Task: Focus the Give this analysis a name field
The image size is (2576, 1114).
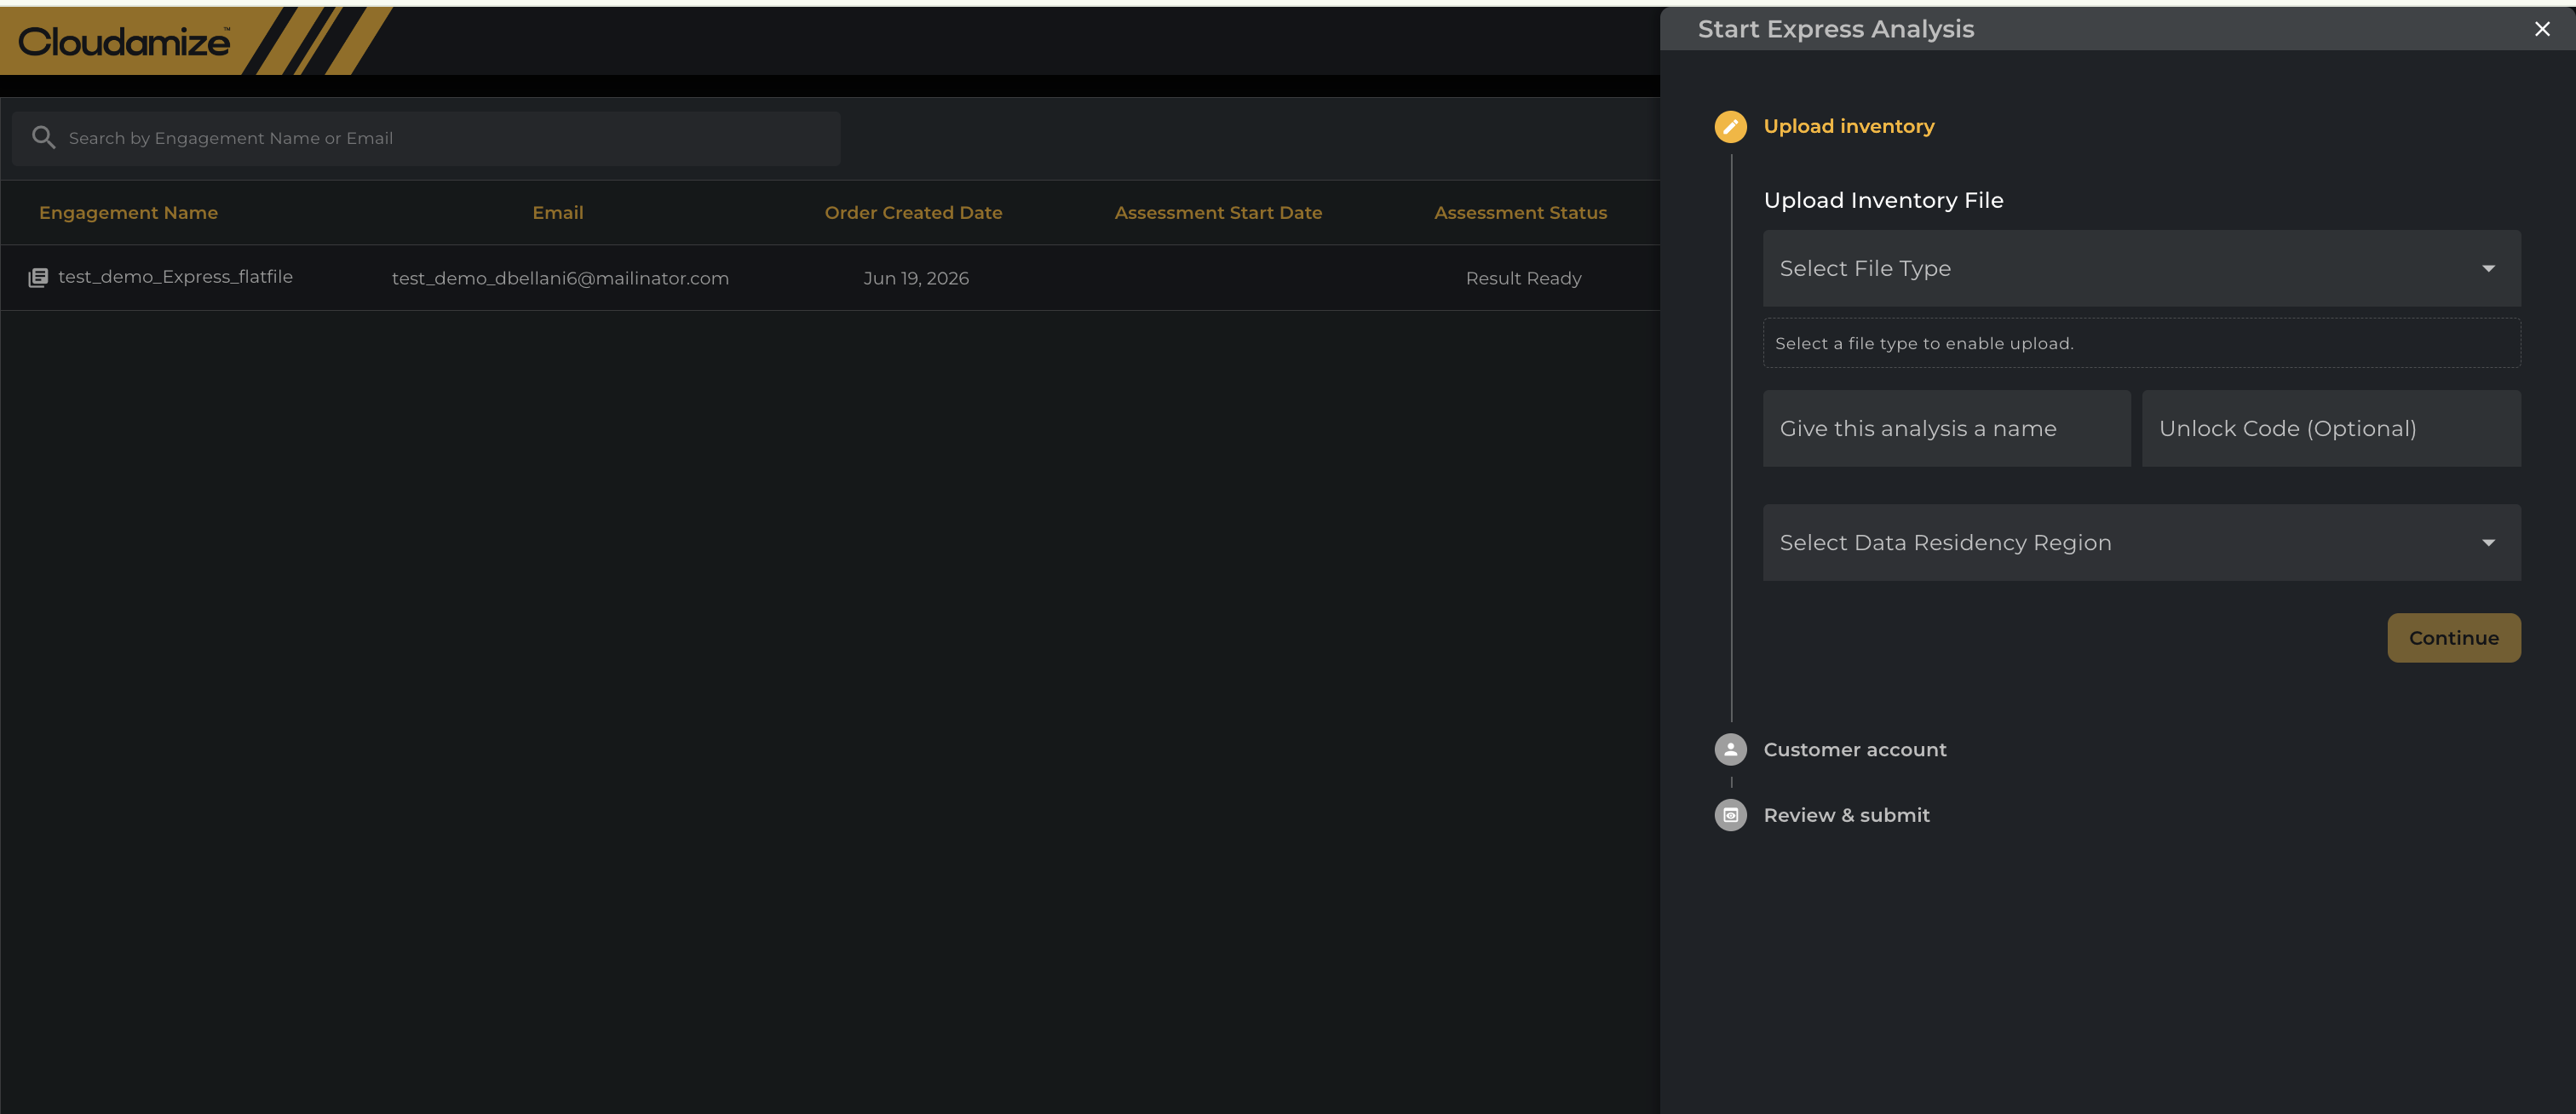Action: click(1946, 428)
